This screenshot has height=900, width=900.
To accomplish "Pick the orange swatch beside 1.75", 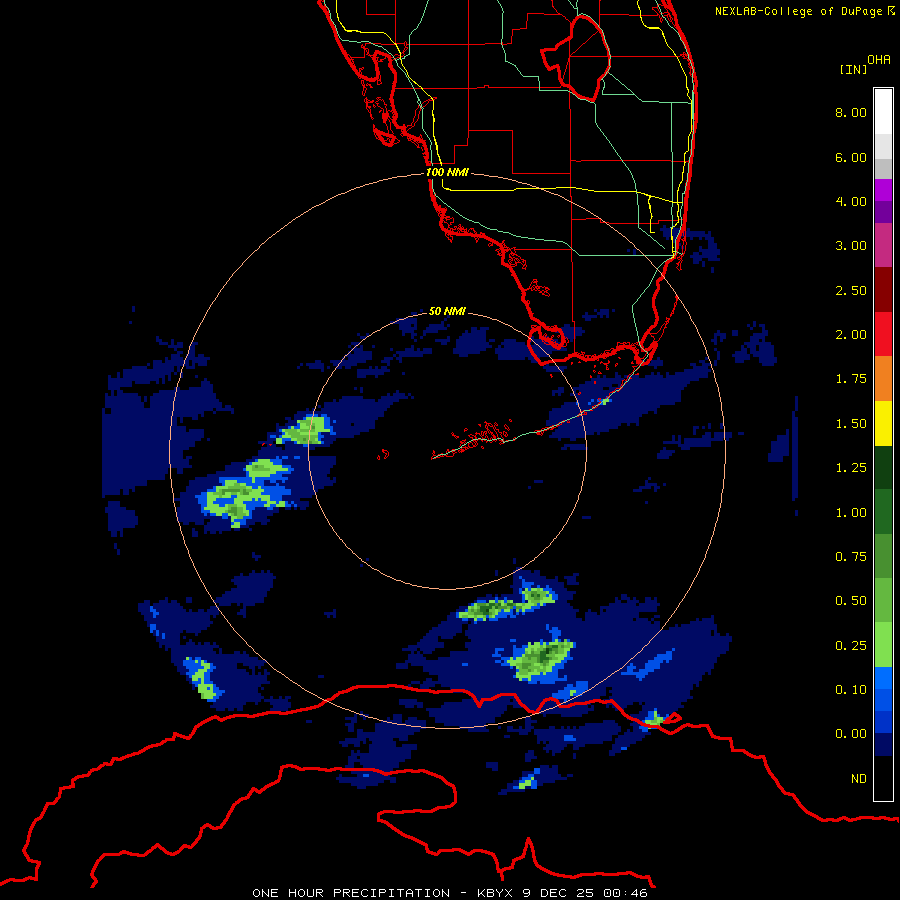I will 883,379.
